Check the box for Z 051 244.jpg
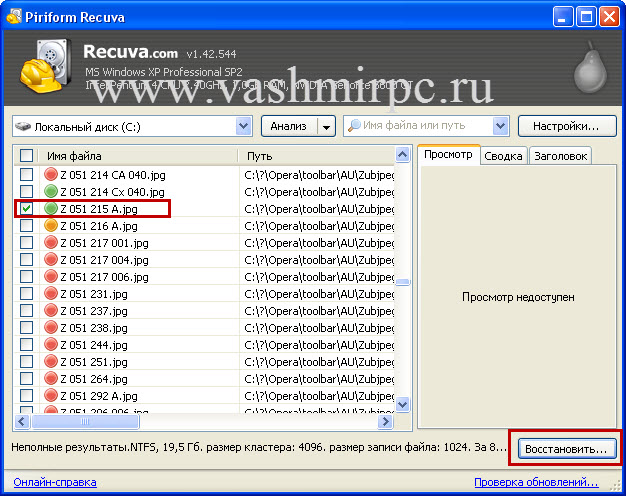The height and width of the screenshot is (496, 626). click(x=26, y=344)
